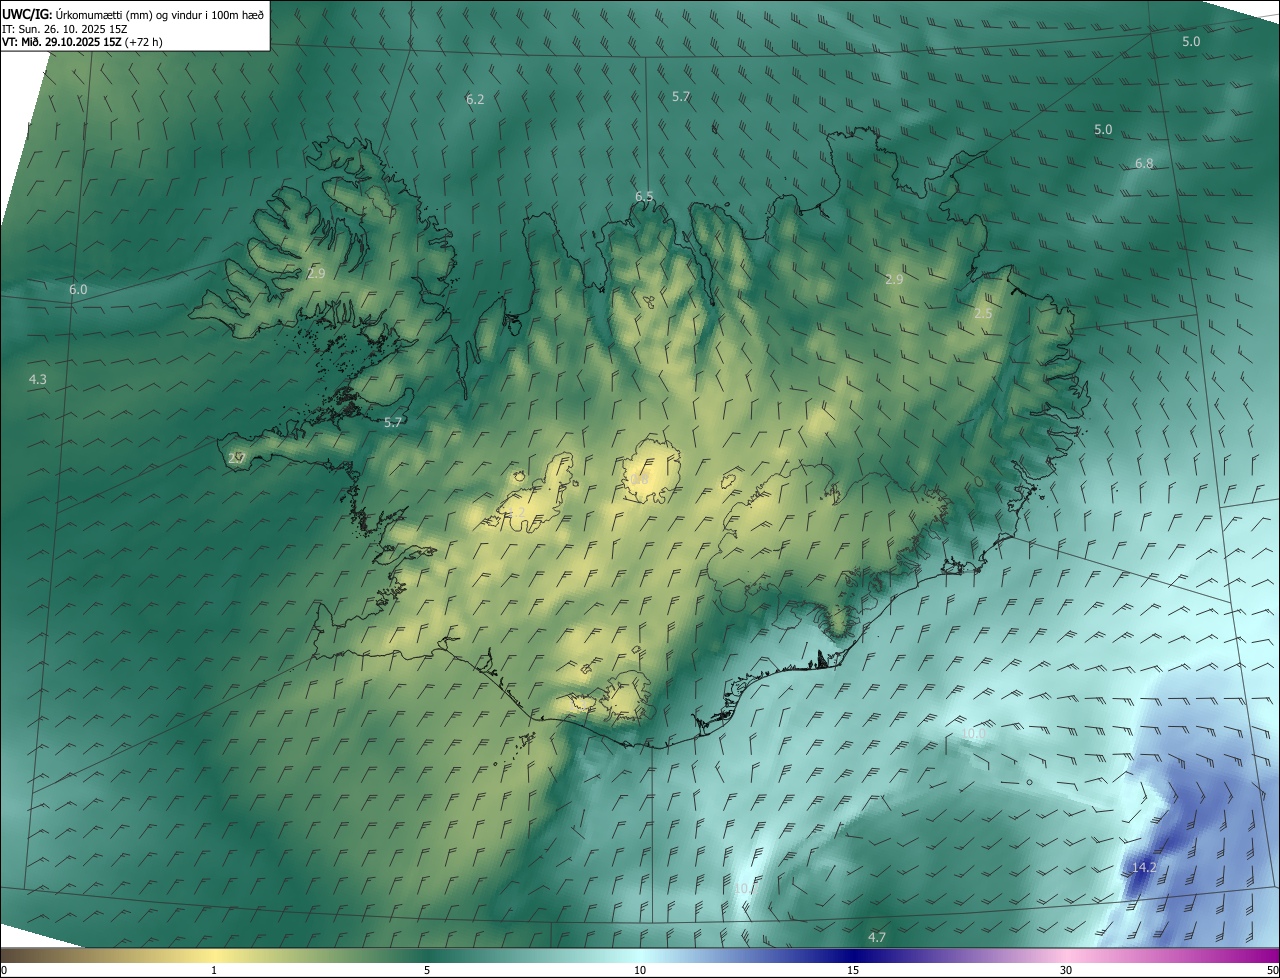Screen dimensions: 1280x978
Task: Click the 6.0 value off the west coast
Action: point(78,289)
